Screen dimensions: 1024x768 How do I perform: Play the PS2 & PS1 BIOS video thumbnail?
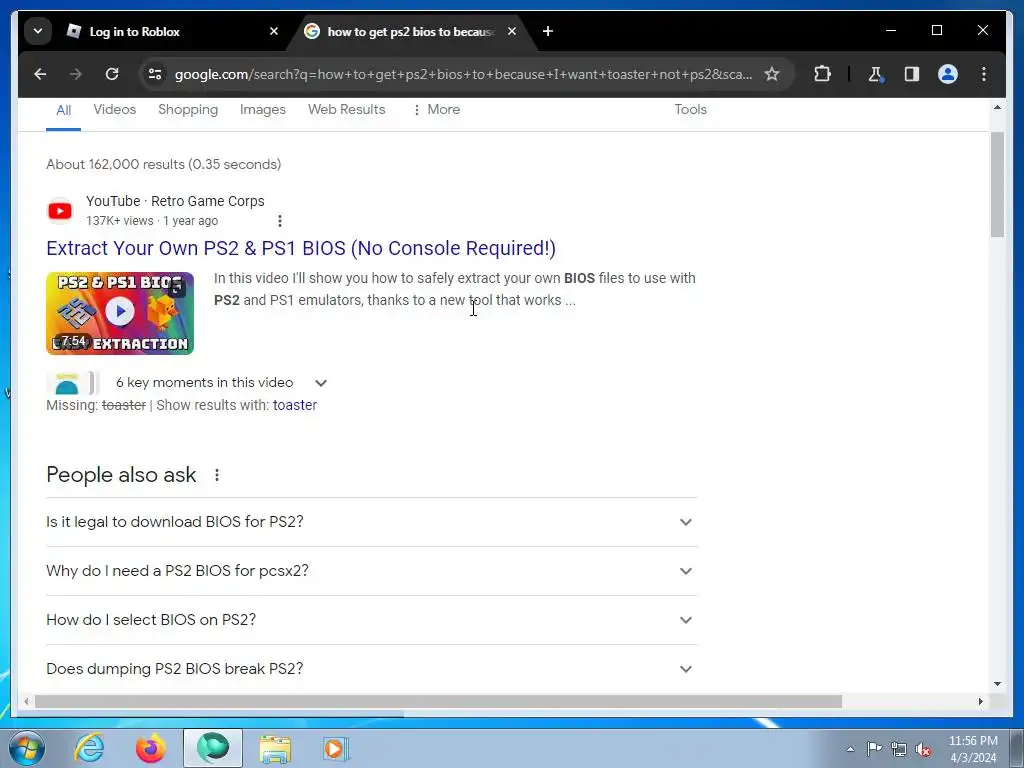point(120,313)
